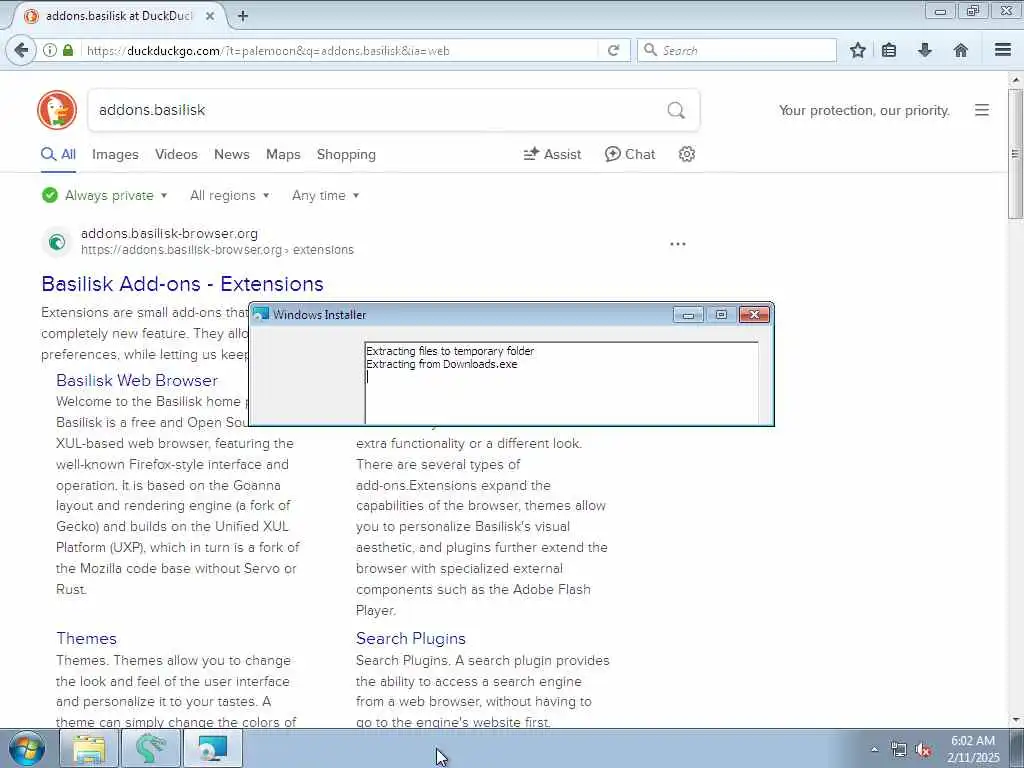Open the Assist feature
The width and height of the screenshot is (1024, 768).
click(552, 155)
